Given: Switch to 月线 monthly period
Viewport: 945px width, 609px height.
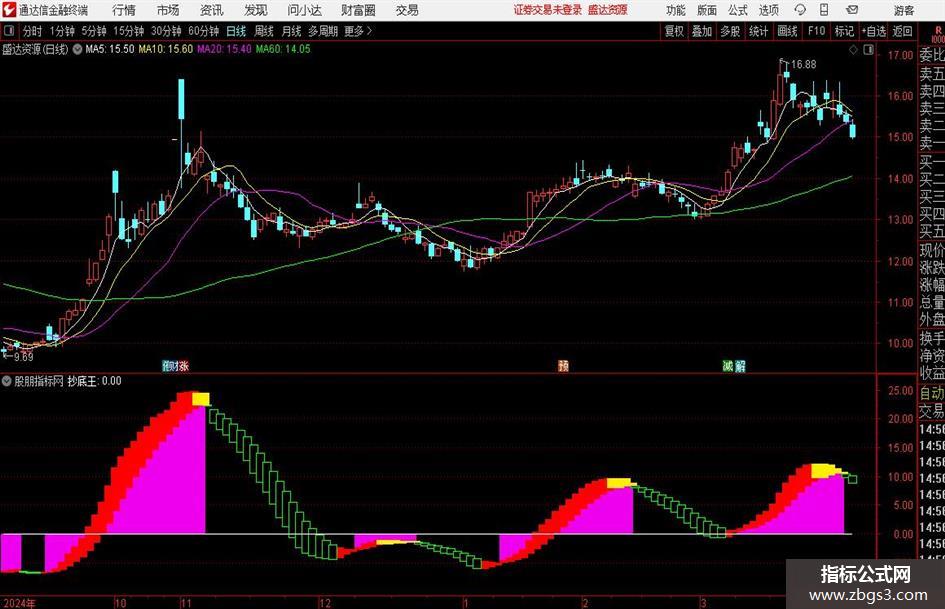Looking at the screenshot, I should pos(292,31).
